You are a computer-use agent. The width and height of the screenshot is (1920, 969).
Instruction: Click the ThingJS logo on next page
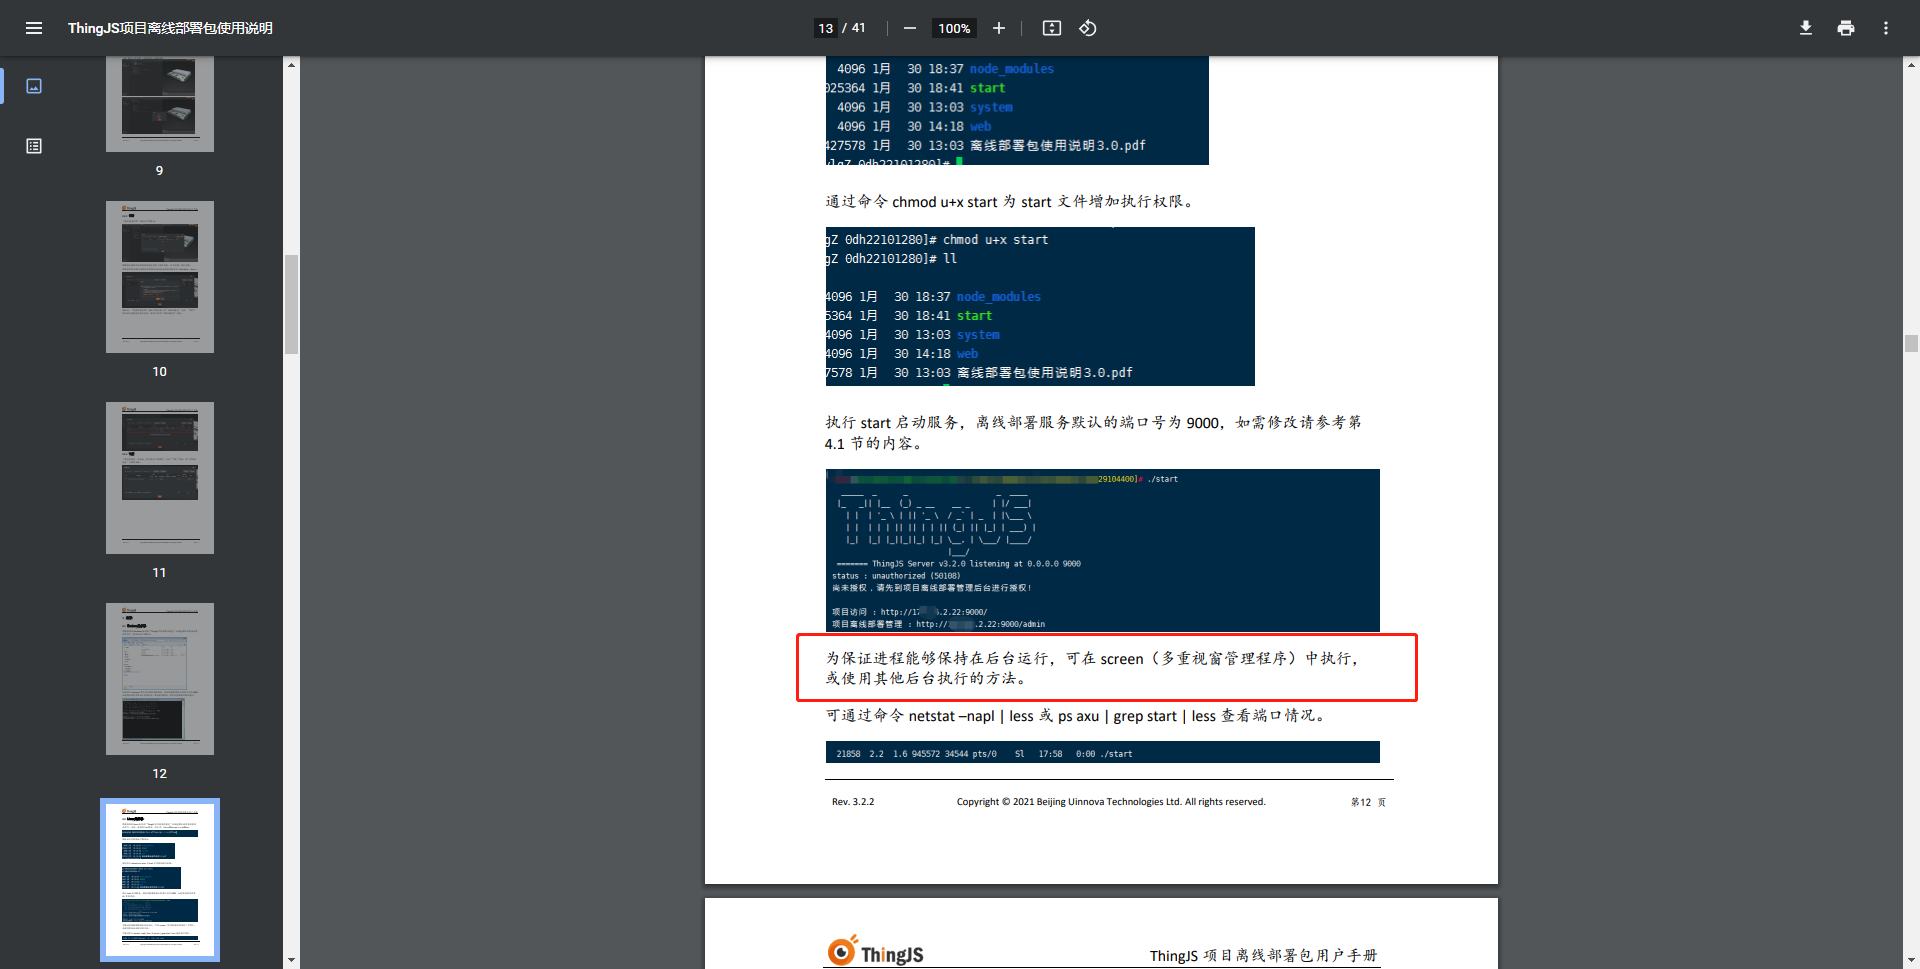[x=876, y=951]
